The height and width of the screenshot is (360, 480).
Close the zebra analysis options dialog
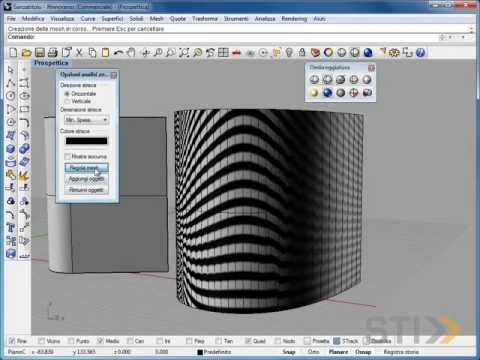[114, 75]
